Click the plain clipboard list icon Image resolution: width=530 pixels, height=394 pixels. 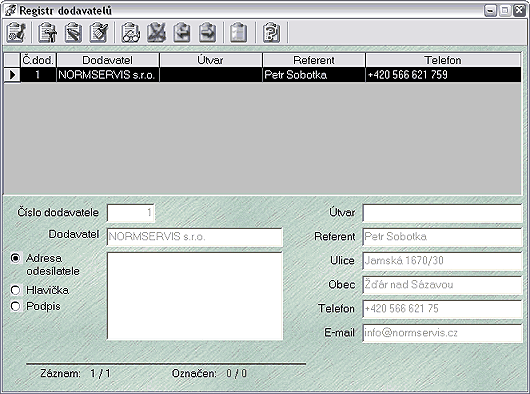pyautogui.click(x=239, y=33)
